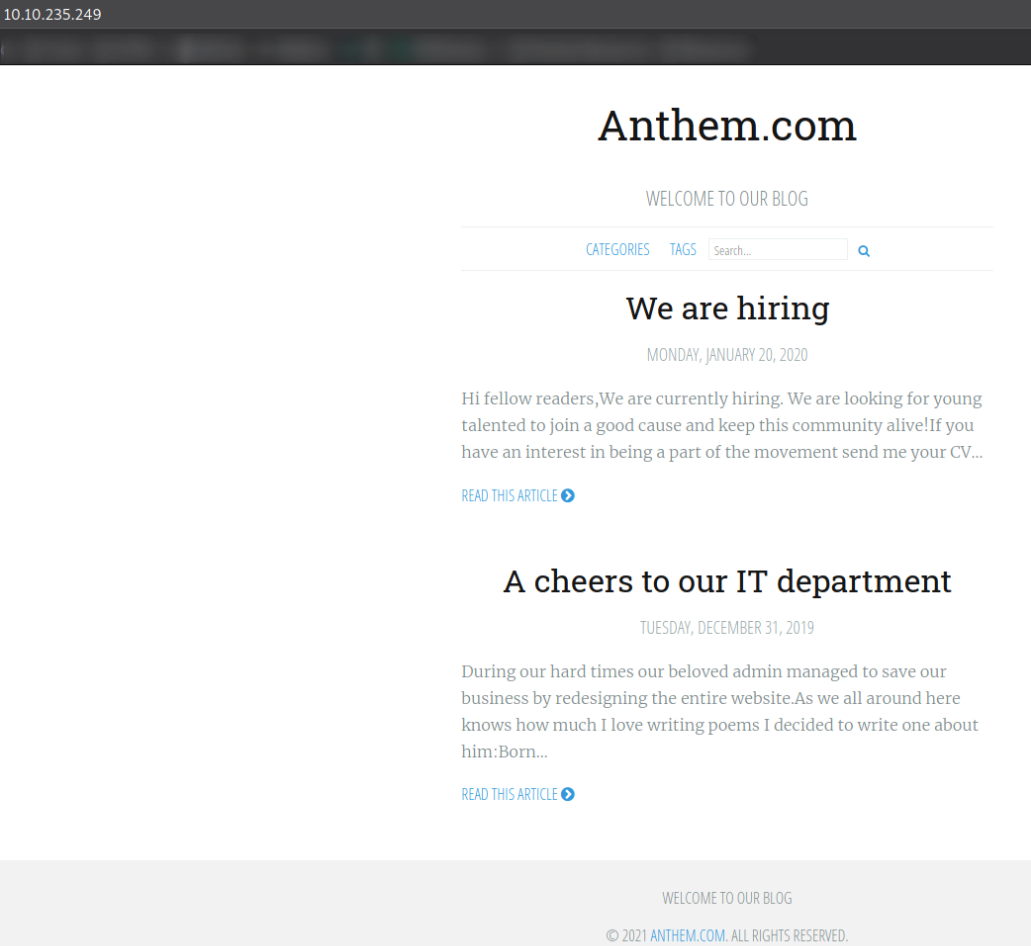Screen dimensions: 1031x946
Task: Open 'A cheers to our IT department' title
Action: coord(727,581)
